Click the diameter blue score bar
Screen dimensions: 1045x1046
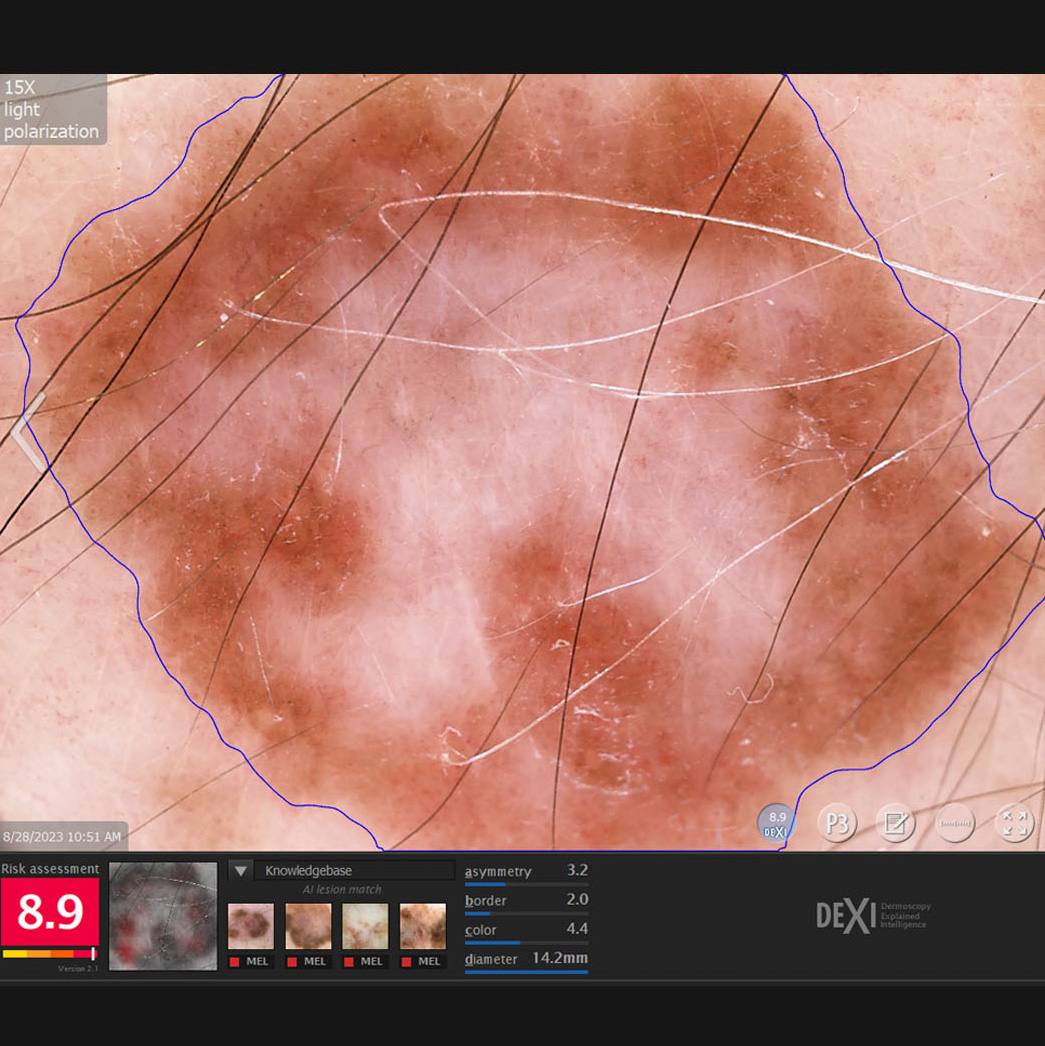tap(526, 972)
